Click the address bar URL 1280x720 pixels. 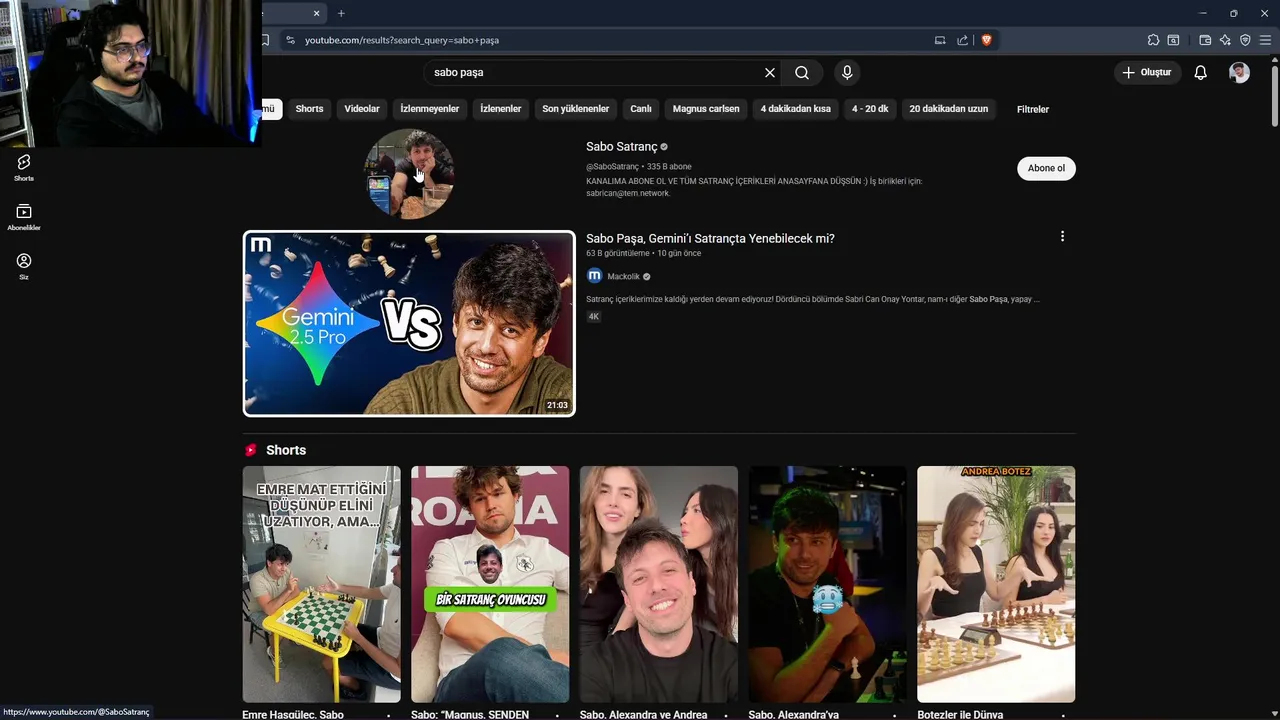click(x=402, y=40)
